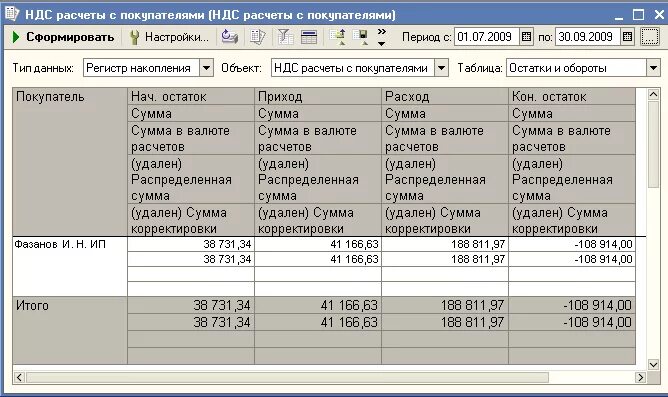This screenshot has height=397, width=668.
Task: Click the period selection ellipsis button
Action: pos(650,37)
